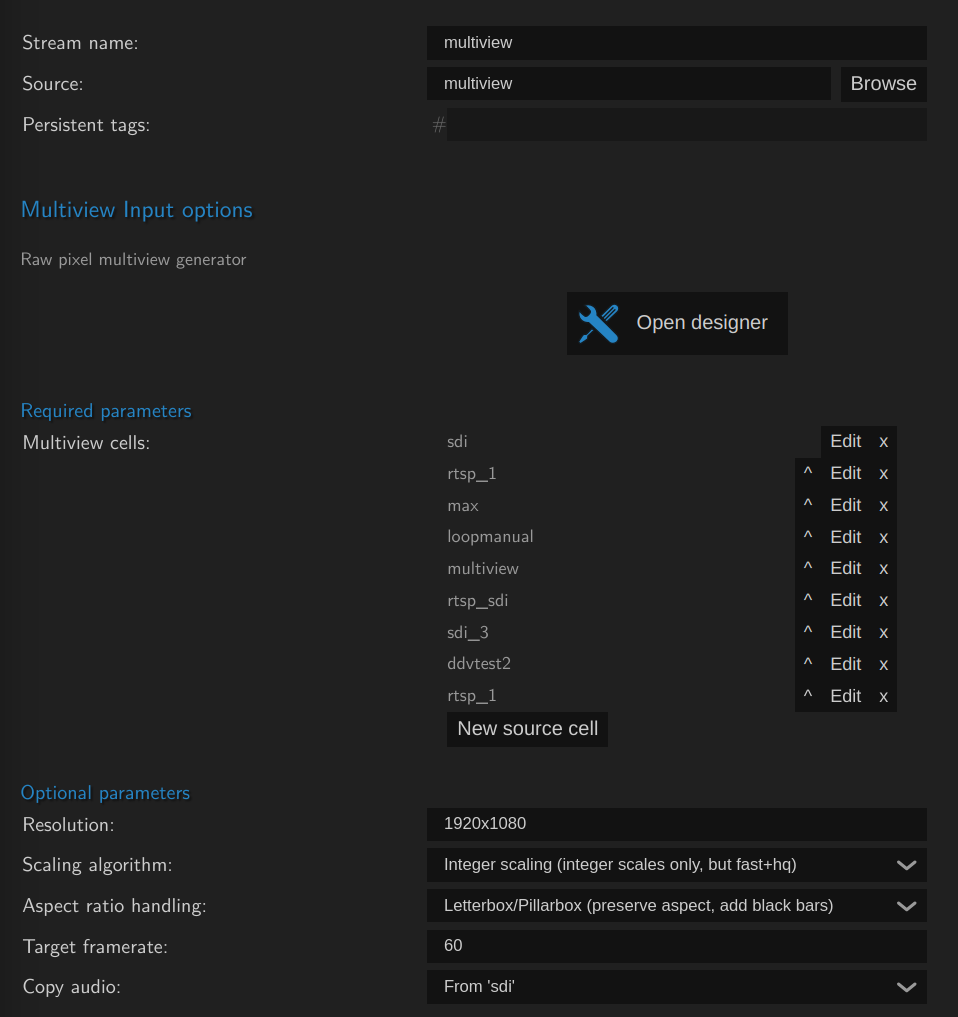958x1017 pixels.
Task: Delete the ddvtest2 cell with x
Action: 883,664
